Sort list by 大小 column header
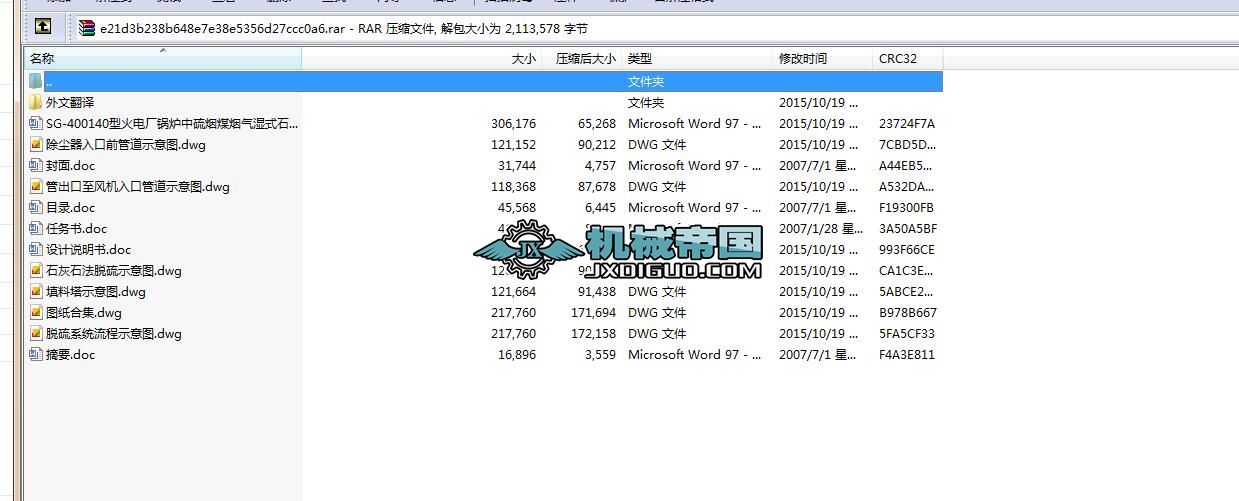This screenshot has width=1239, height=501. point(422,59)
